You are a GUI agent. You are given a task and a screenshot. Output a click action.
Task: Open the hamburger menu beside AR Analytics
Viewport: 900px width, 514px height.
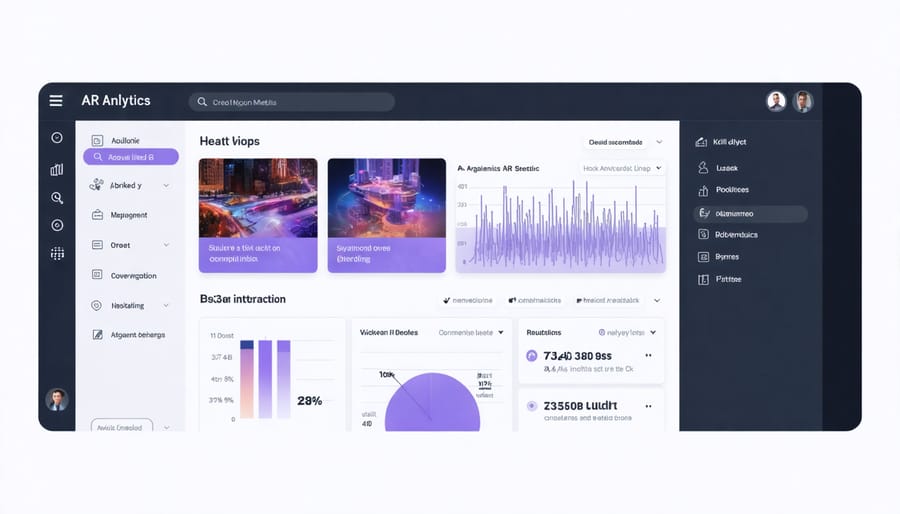[x=56, y=101]
